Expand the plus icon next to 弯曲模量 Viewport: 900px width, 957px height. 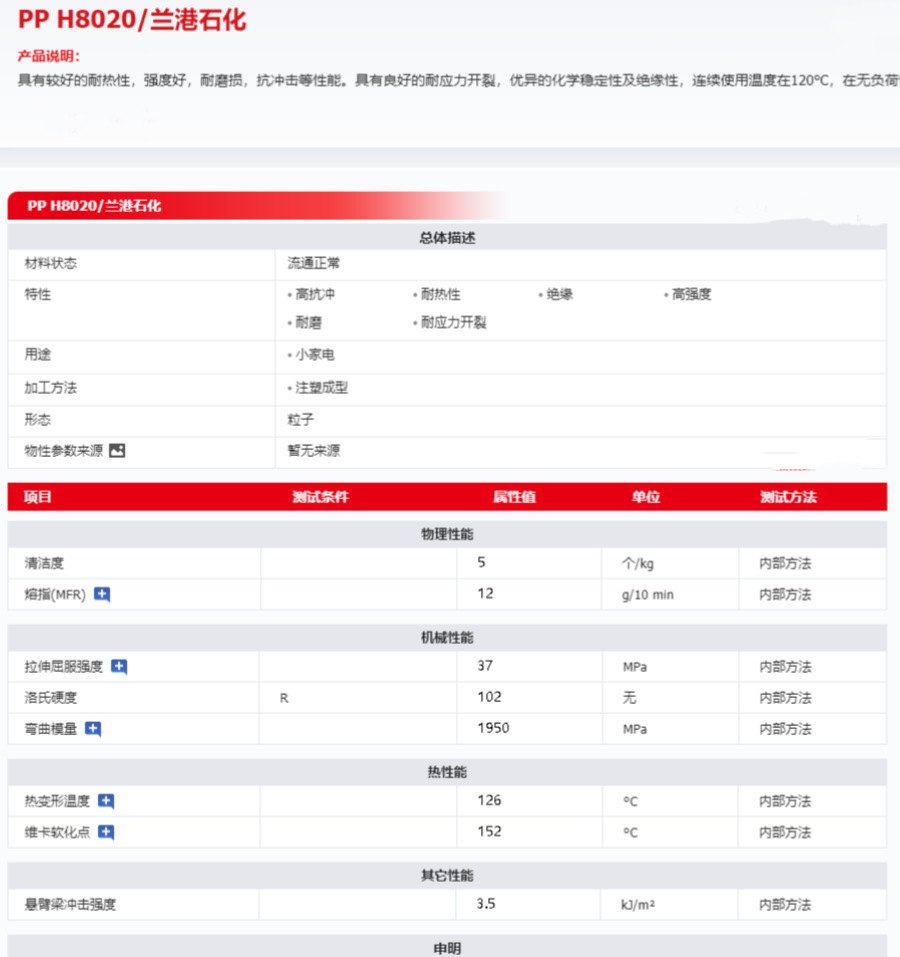pyautogui.click(x=93, y=728)
